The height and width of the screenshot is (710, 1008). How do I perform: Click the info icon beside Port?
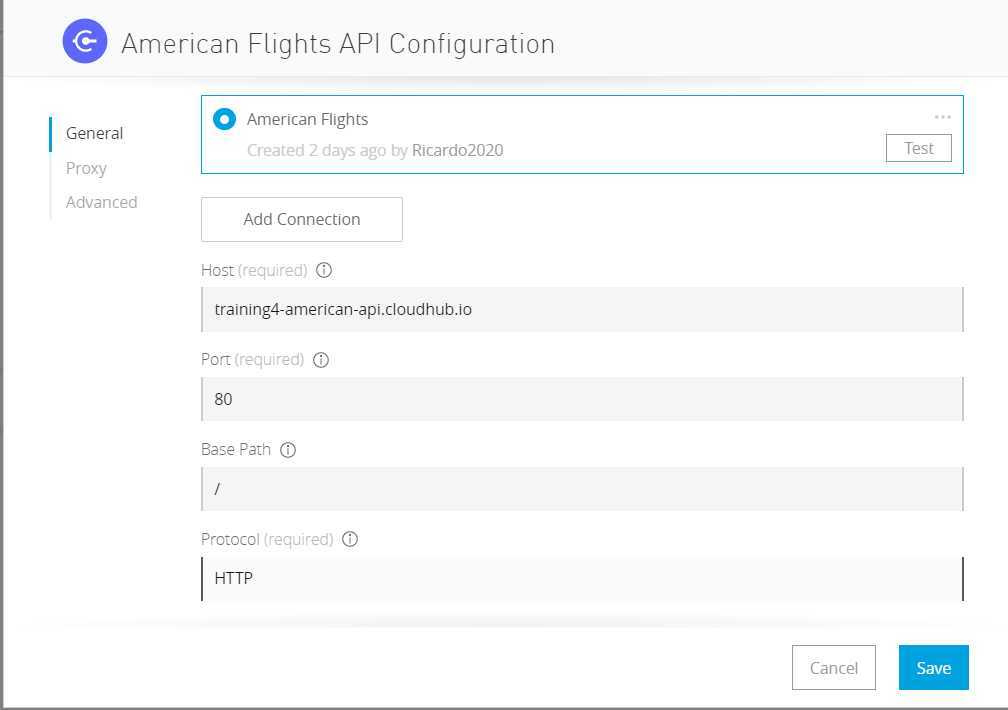321,360
